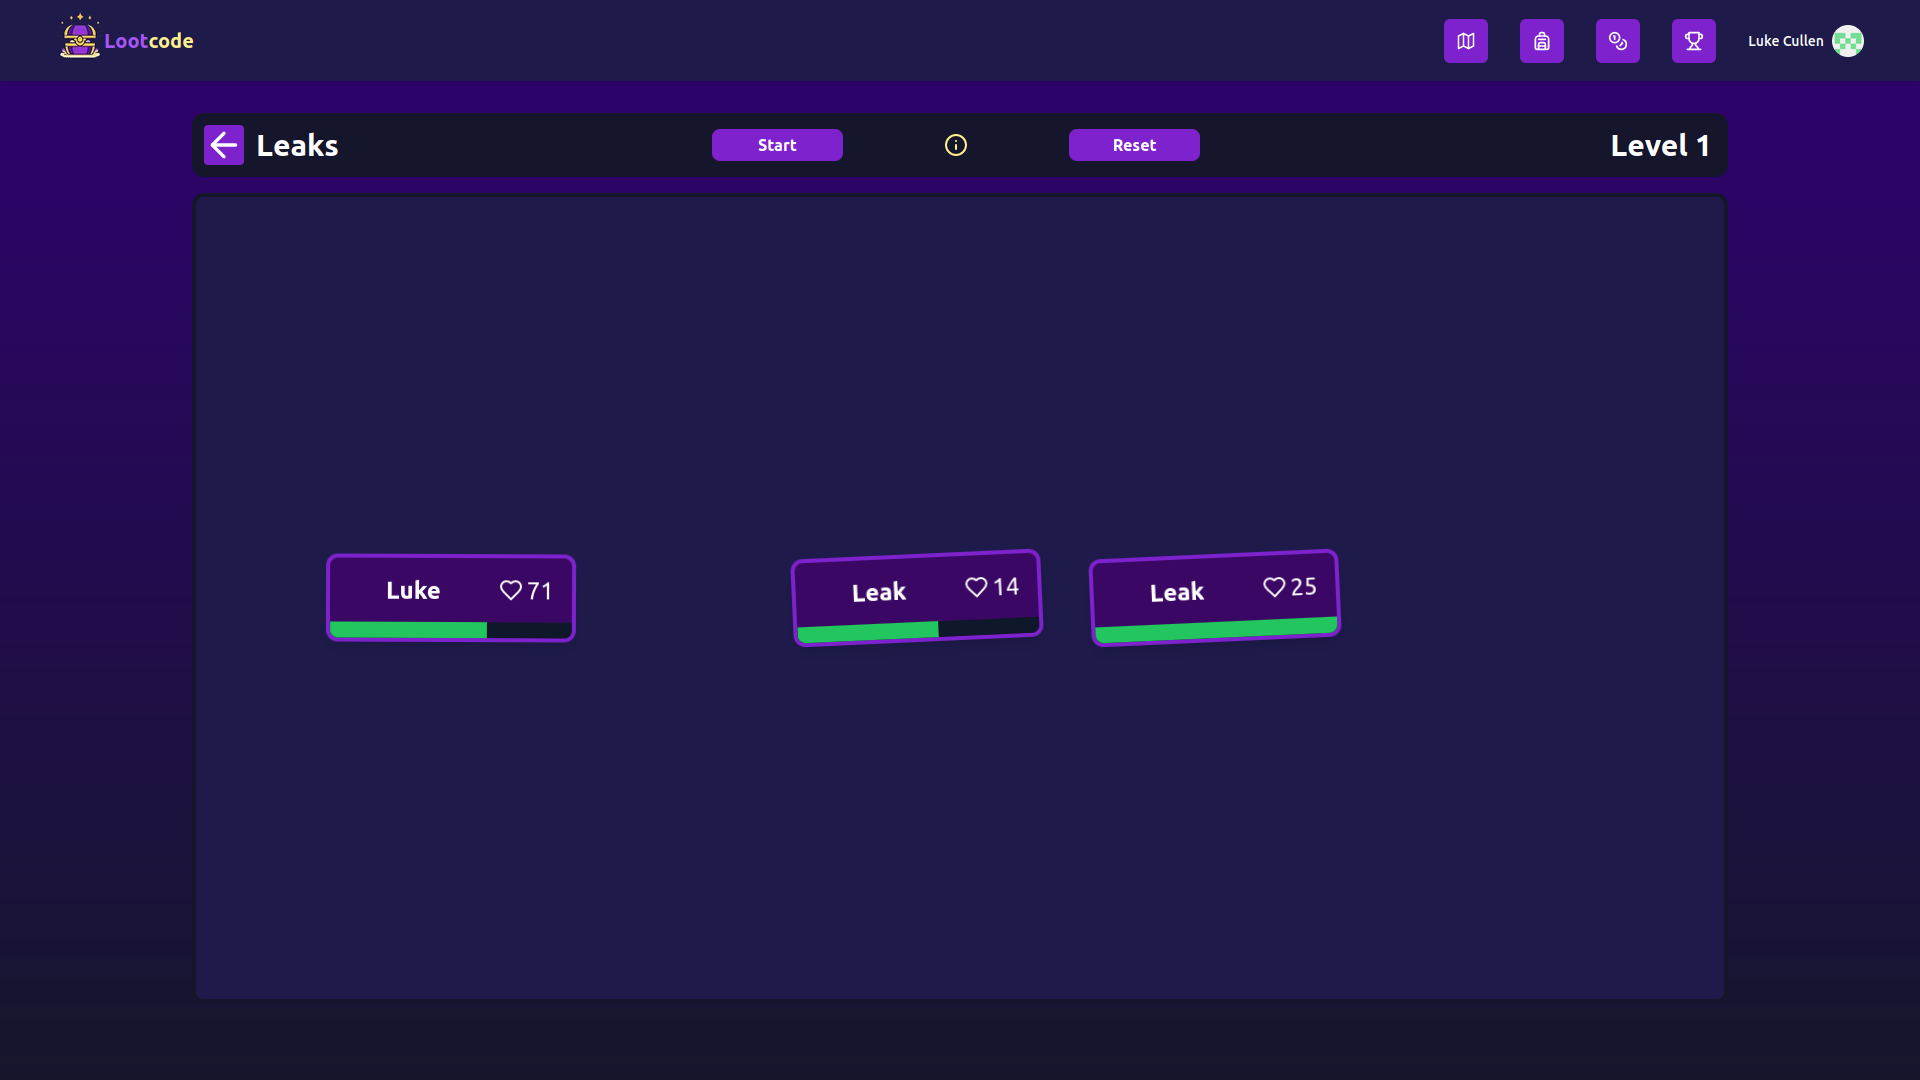
Task: Open the coins shop icon
Action: pyautogui.click(x=1617, y=41)
